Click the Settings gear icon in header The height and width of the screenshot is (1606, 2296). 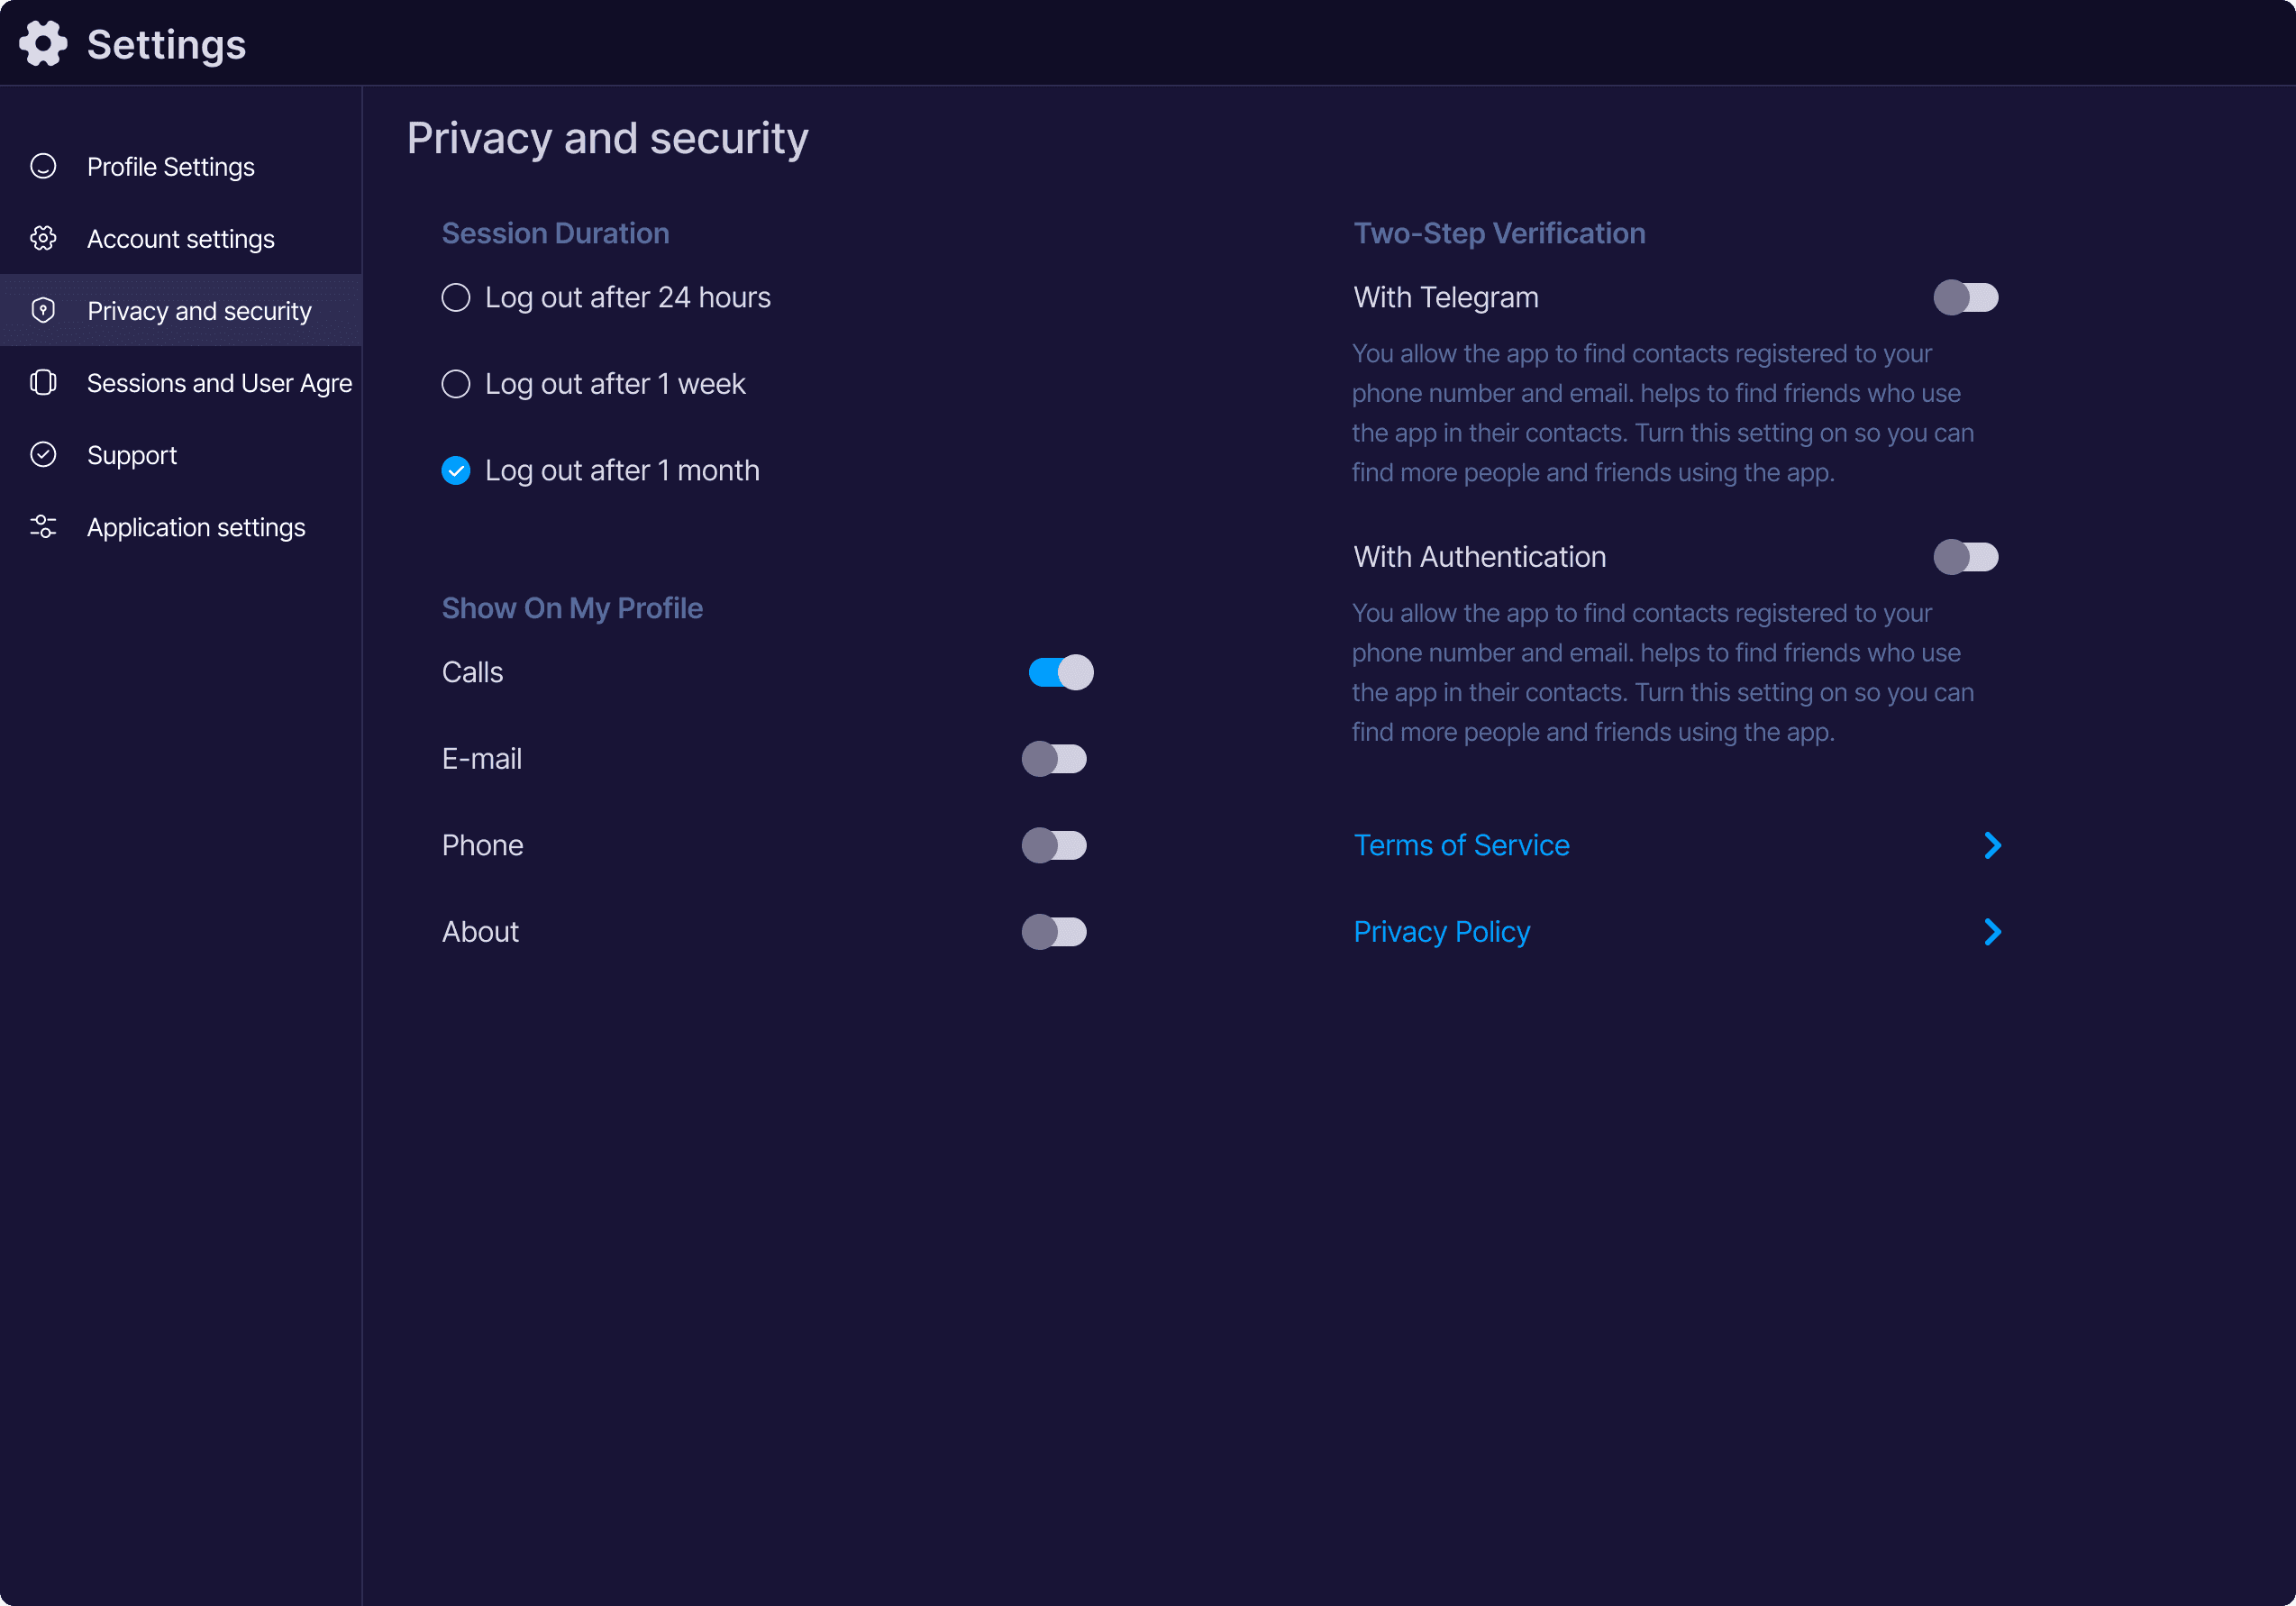pos(43,44)
